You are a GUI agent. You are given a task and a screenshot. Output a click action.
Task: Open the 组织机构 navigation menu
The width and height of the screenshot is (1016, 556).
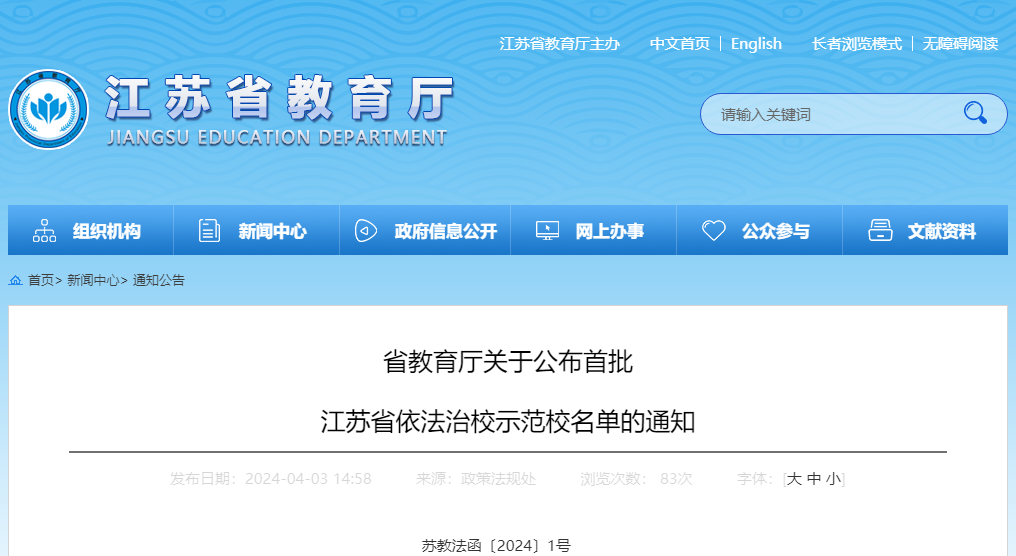tap(106, 231)
